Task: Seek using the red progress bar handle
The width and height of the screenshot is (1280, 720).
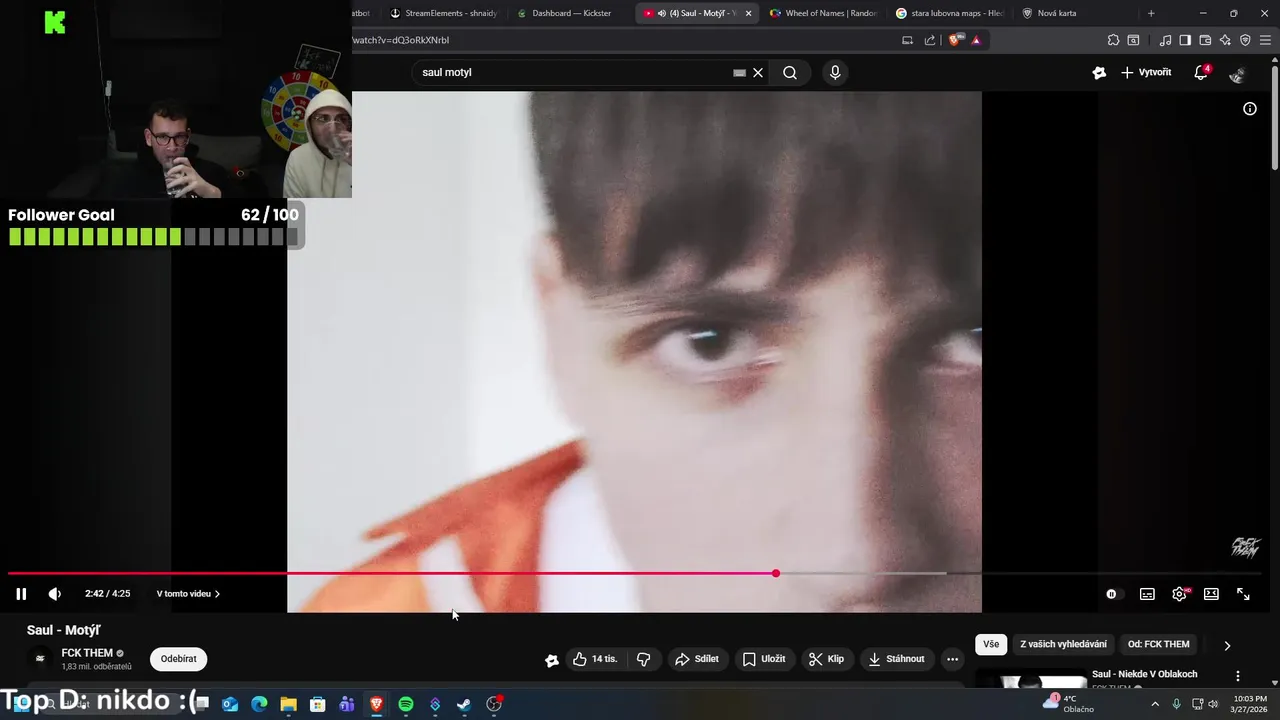Action: click(x=776, y=573)
